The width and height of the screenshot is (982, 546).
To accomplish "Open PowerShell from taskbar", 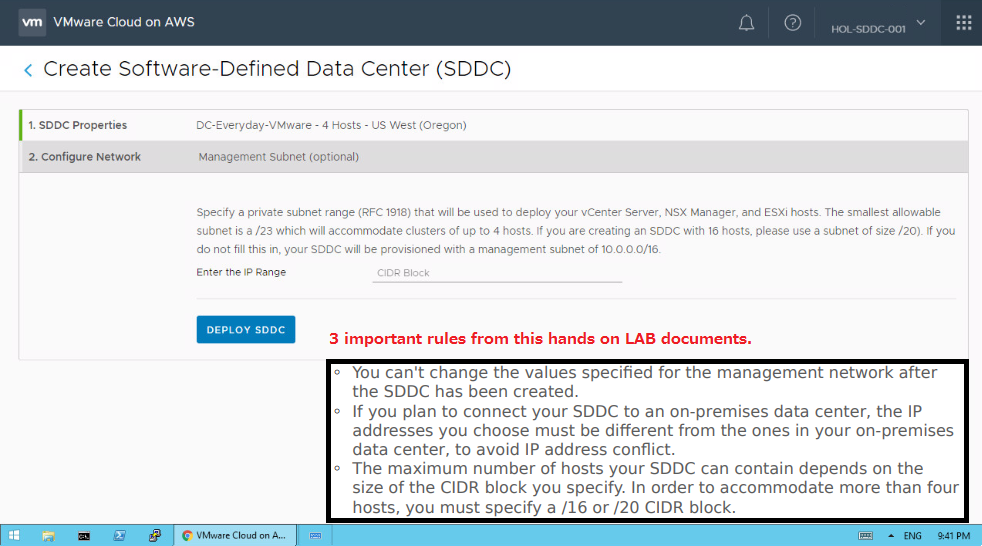I will tap(119, 535).
